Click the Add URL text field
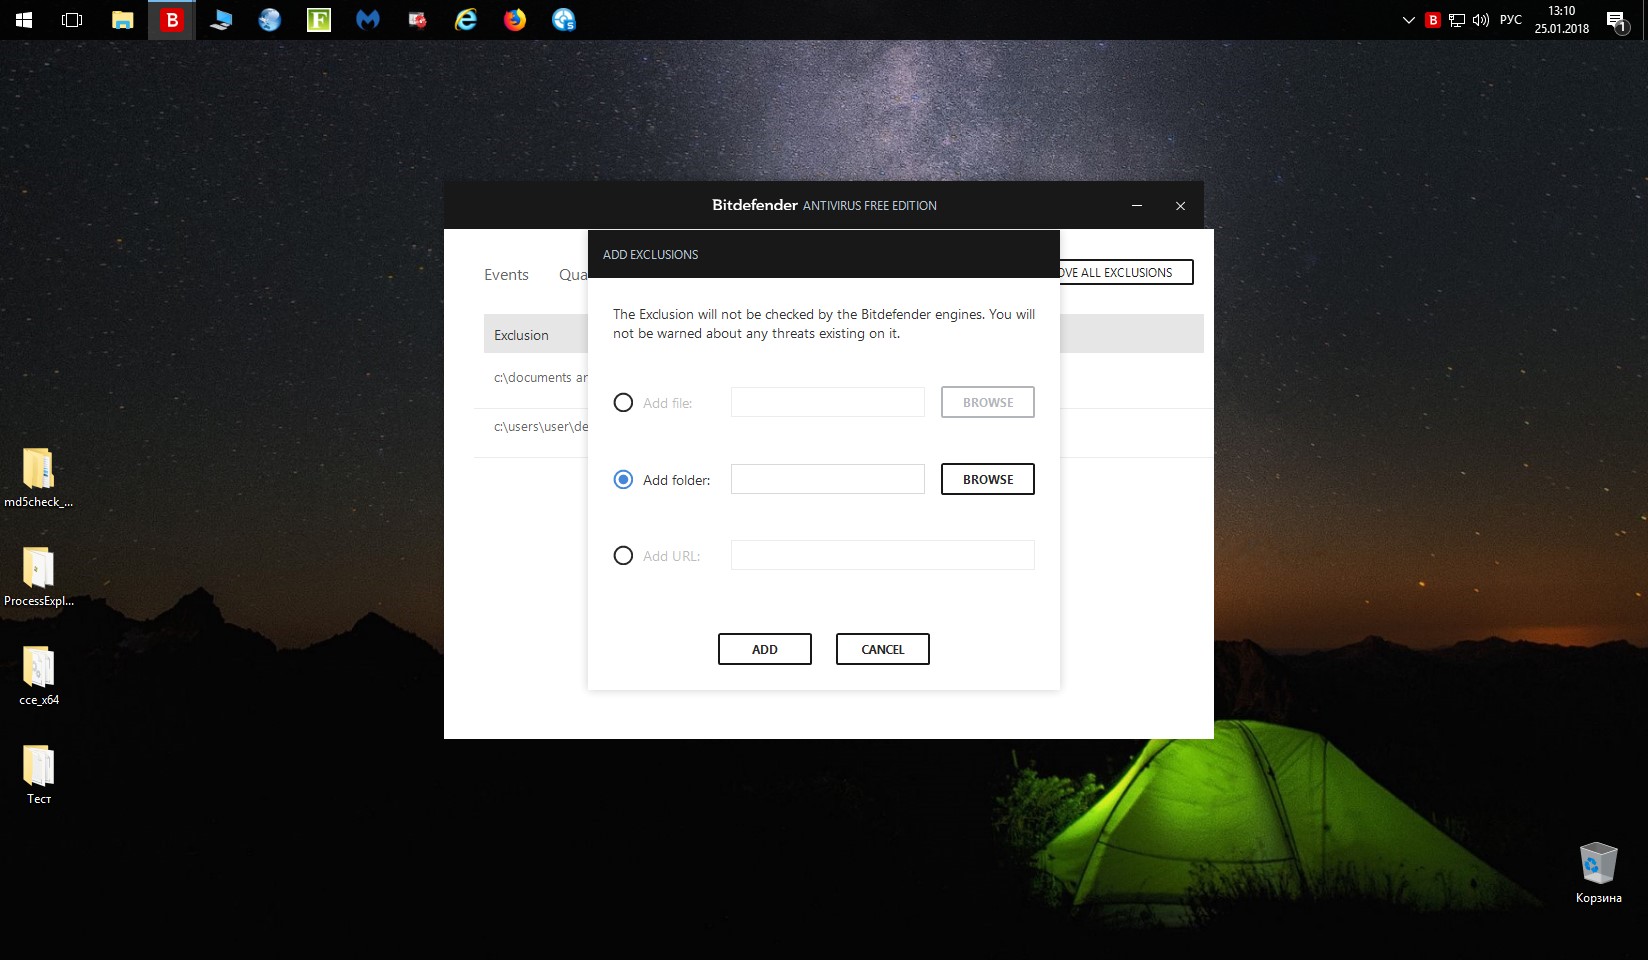 click(x=883, y=555)
